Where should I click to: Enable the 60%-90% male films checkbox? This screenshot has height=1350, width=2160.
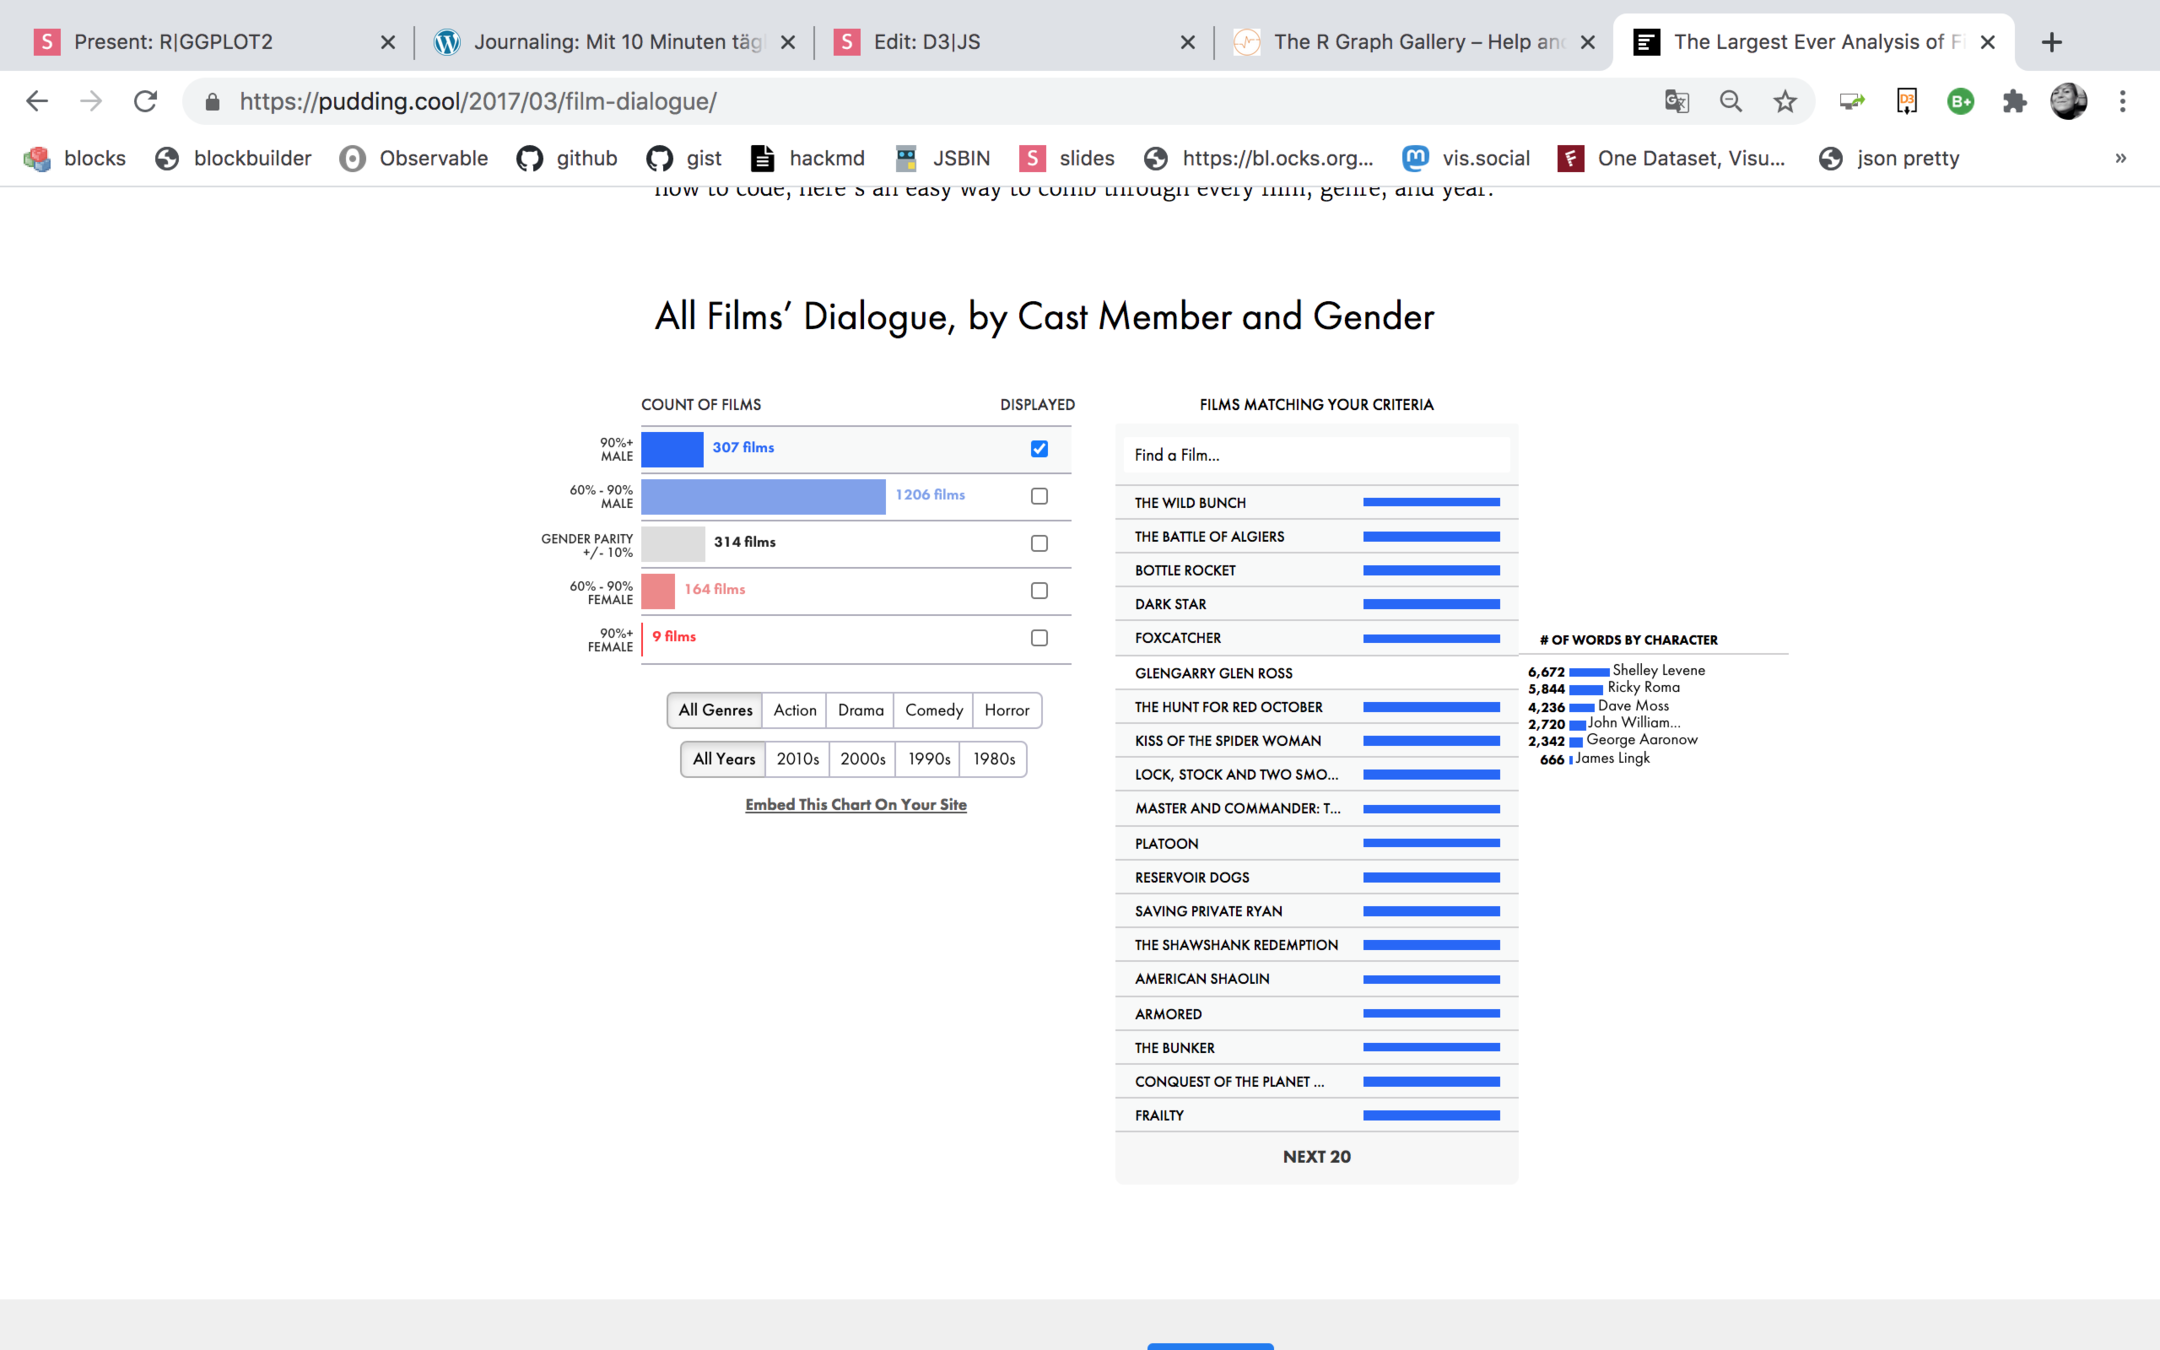1039,496
